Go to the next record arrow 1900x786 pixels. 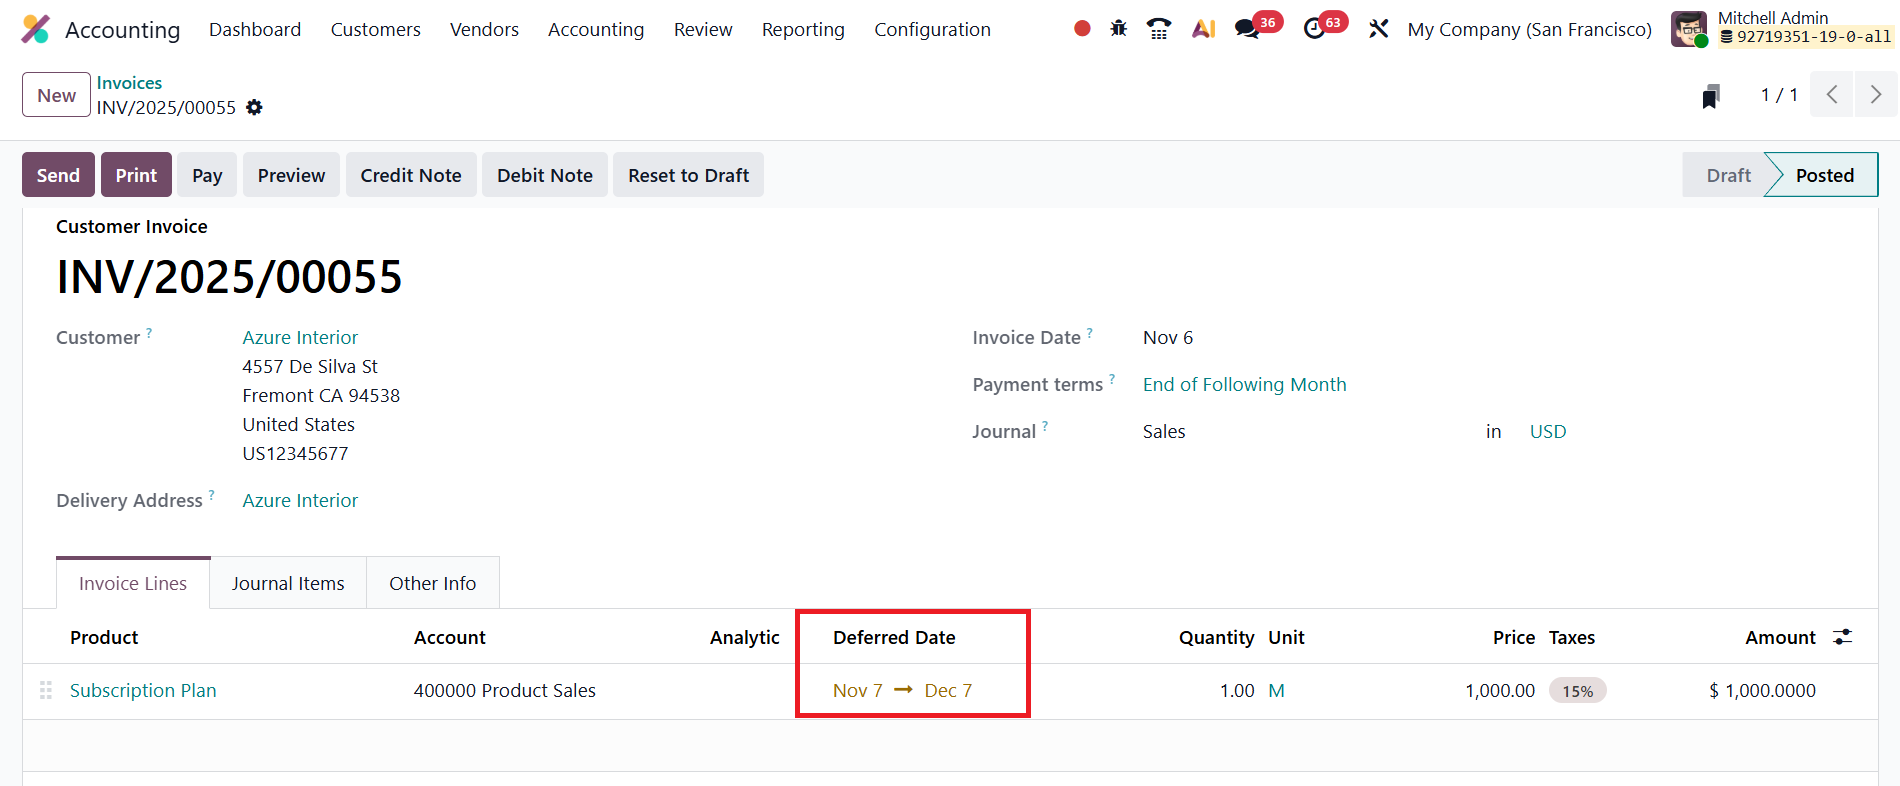click(1875, 95)
